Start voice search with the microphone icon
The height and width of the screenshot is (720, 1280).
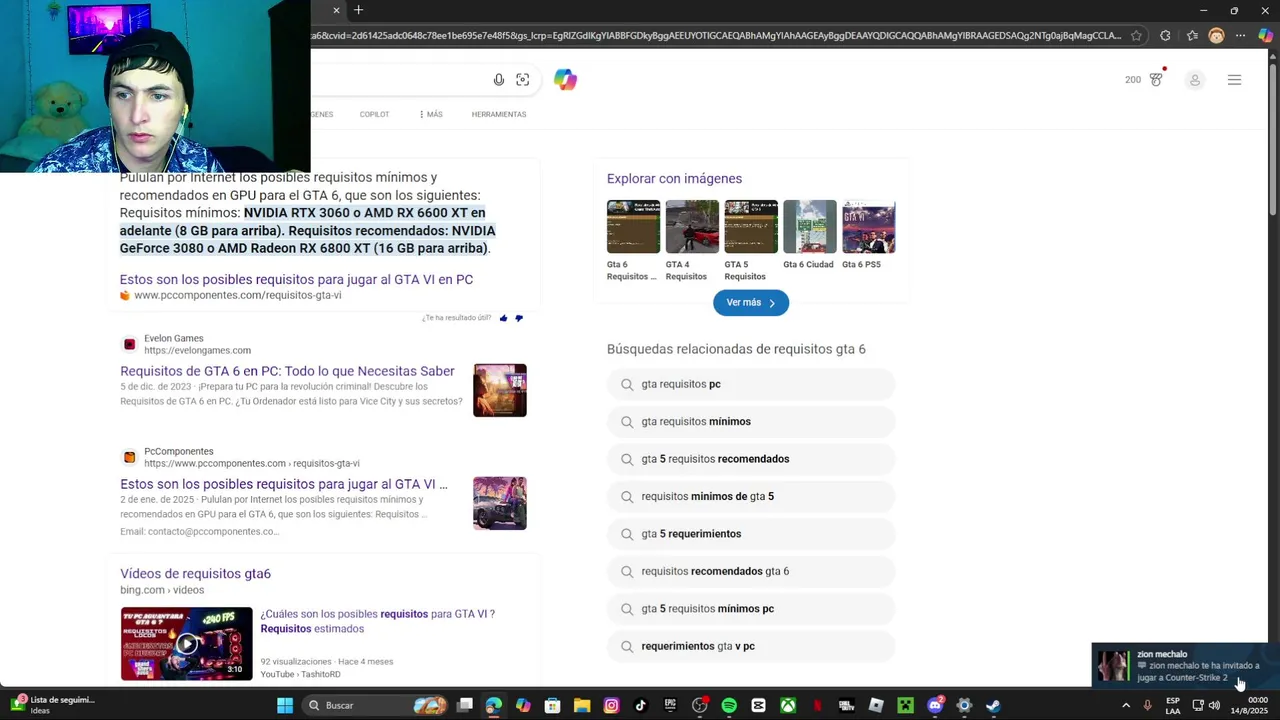pyautogui.click(x=498, y=80)
